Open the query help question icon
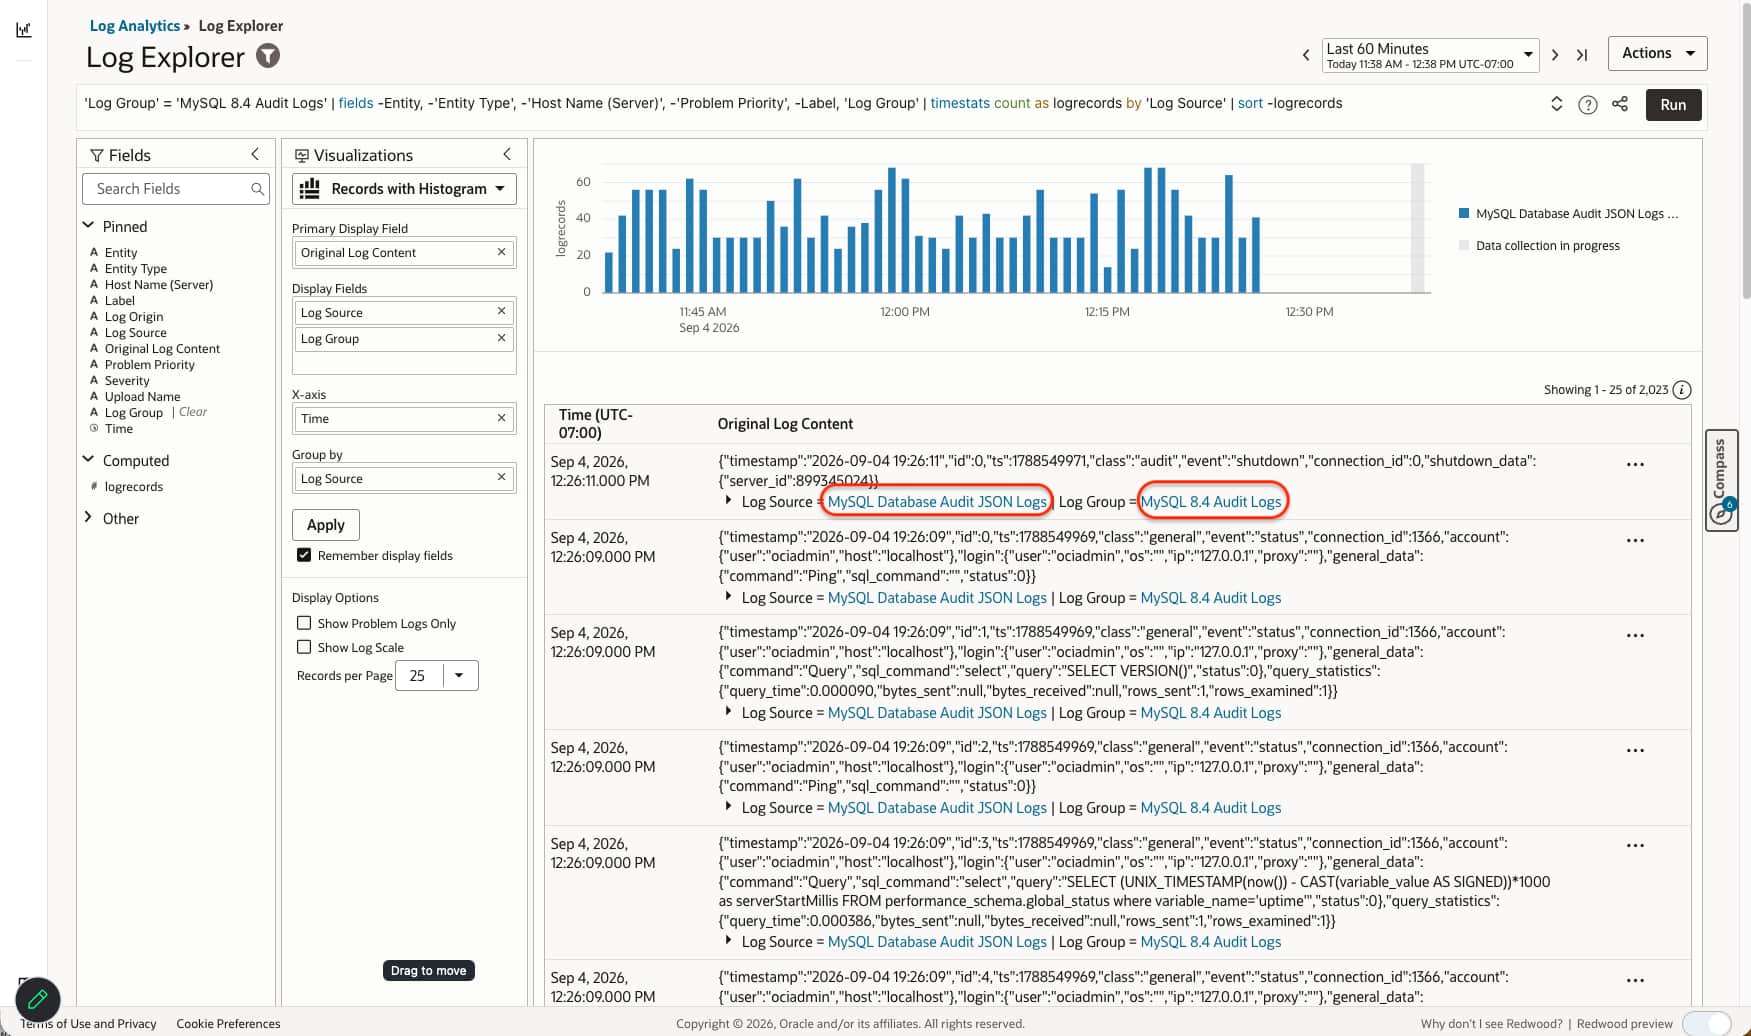This screenshot has width=1751, height=1036. [x=1588, y=104]
